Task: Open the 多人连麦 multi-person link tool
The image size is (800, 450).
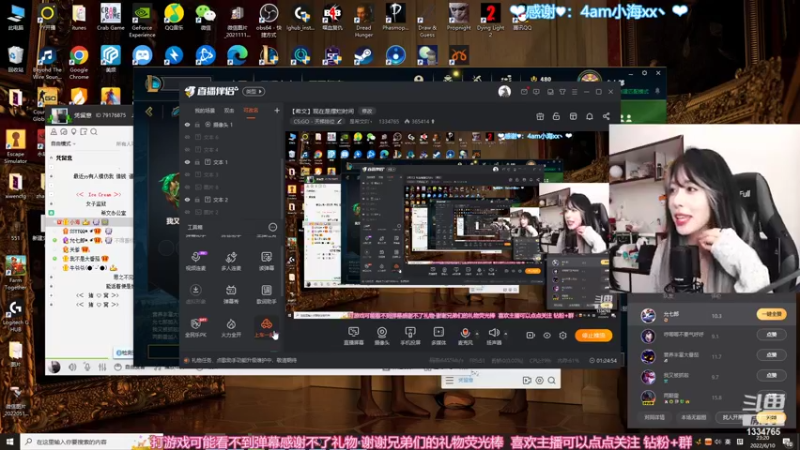Action: [231, 260]
